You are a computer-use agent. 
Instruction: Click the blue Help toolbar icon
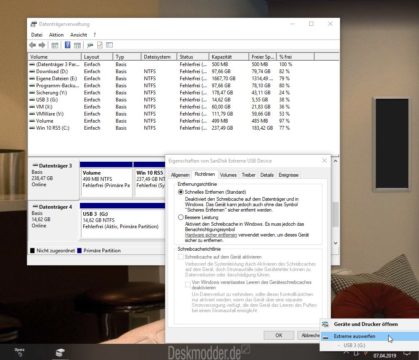pyautogui.click(x=67, y=45)
